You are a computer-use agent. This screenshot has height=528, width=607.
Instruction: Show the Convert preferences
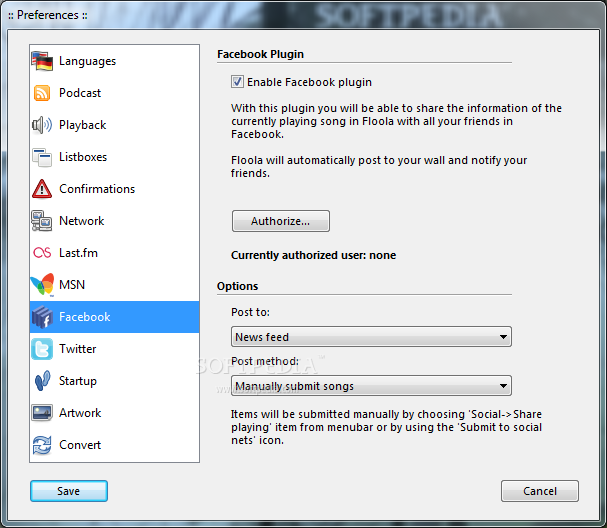coord(115,445)
